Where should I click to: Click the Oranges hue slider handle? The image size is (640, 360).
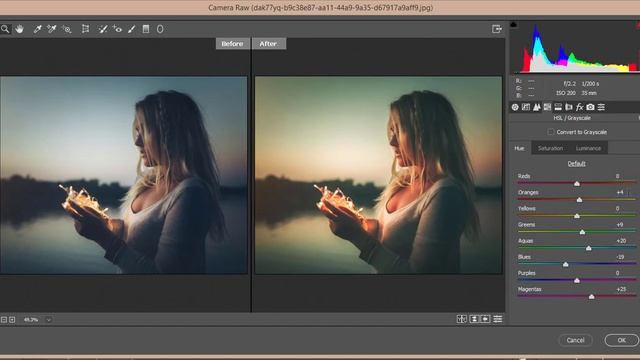(x=579, y=200)
